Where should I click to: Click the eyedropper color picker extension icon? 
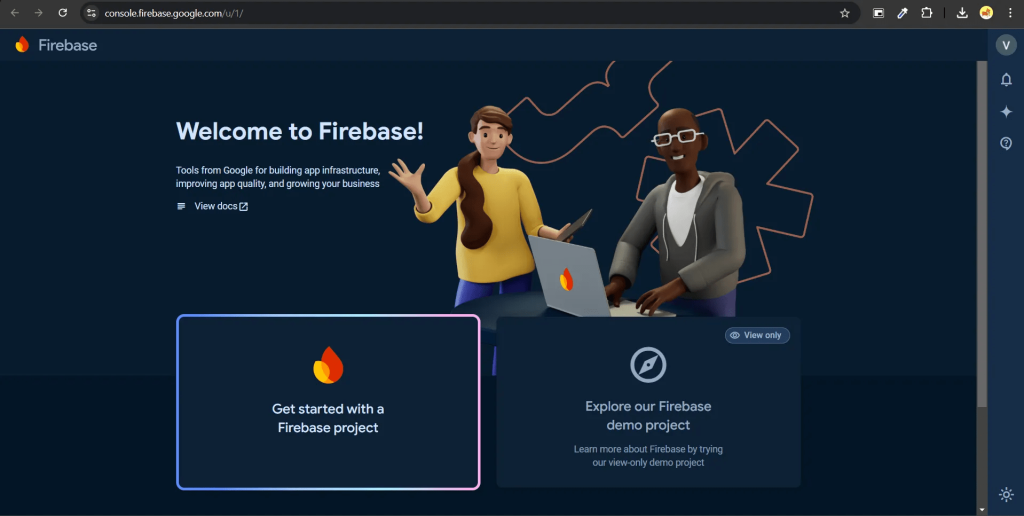coord(903,13)
